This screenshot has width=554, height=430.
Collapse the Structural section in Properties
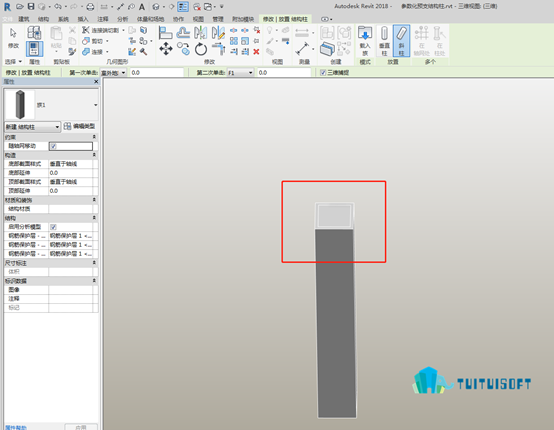(x=94, y=218)
